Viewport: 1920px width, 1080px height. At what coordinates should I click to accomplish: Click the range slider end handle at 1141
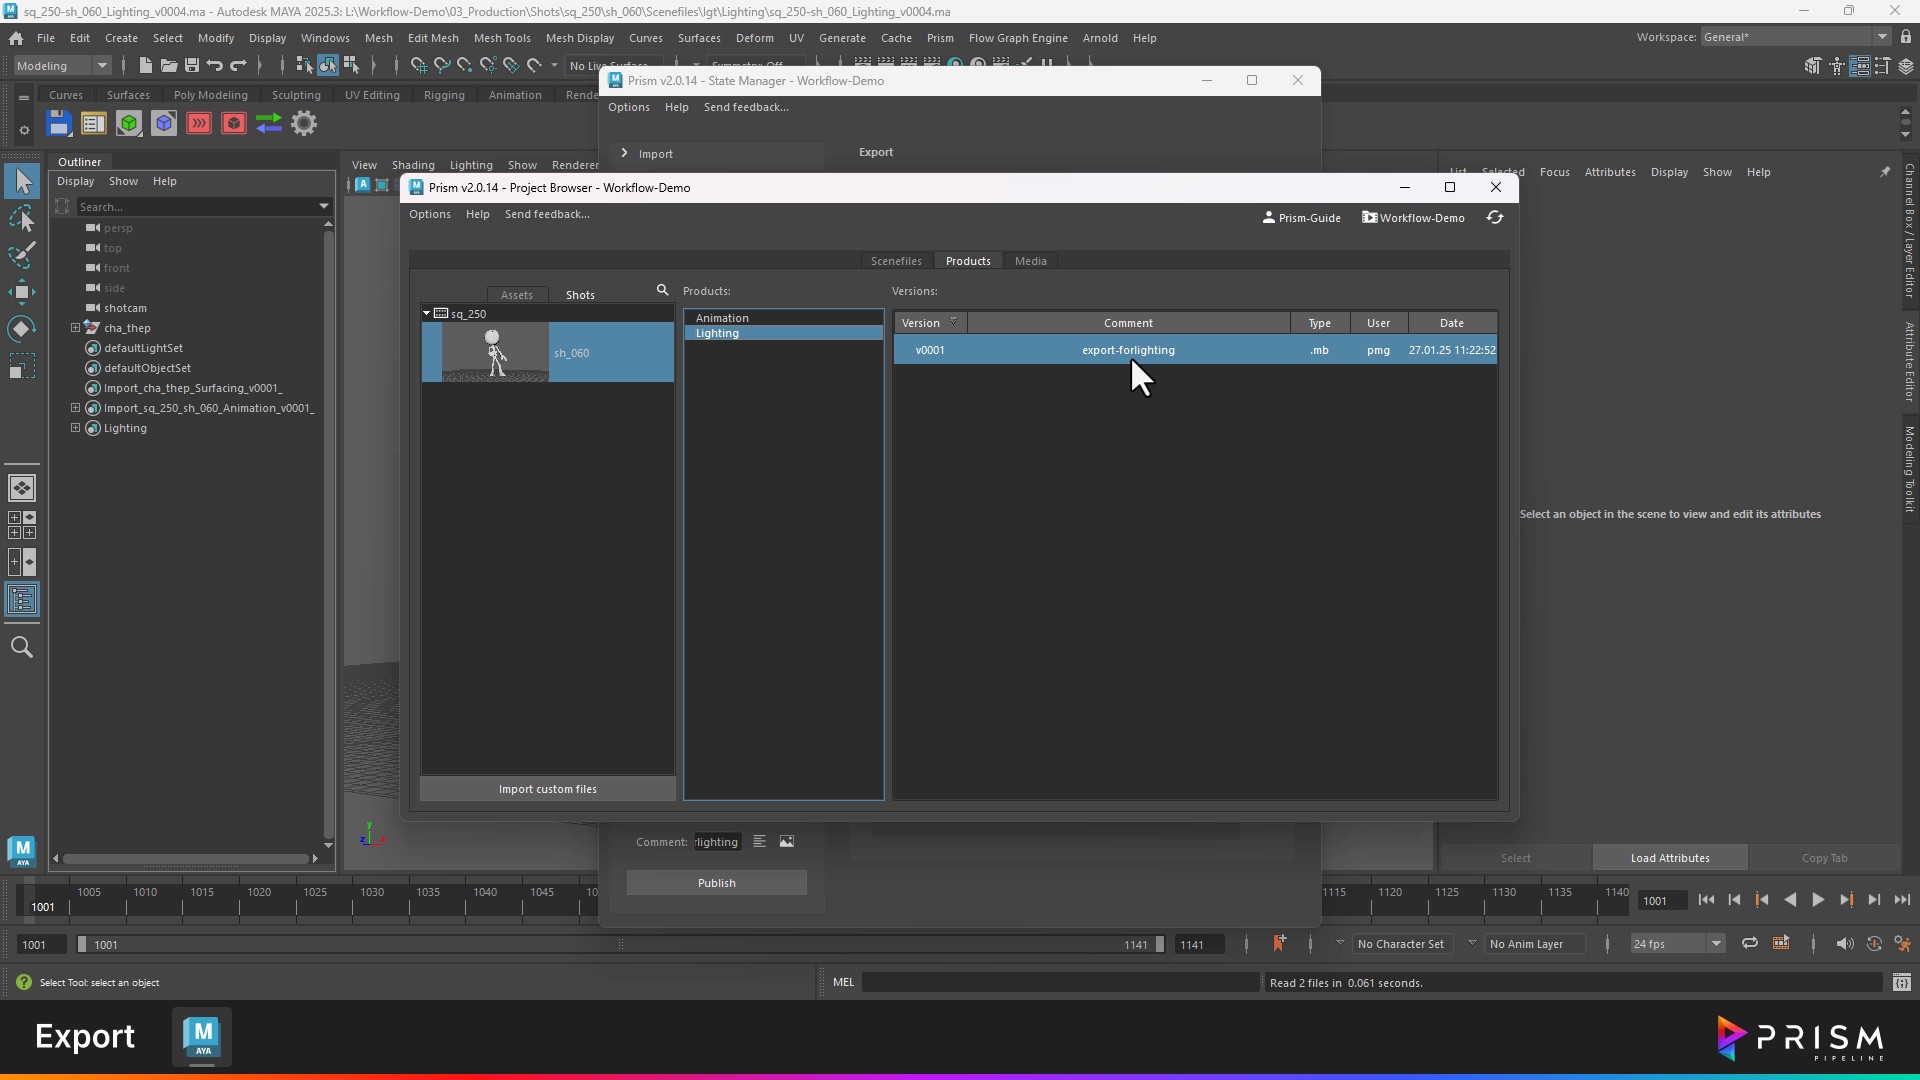(x=1159, y=944)
